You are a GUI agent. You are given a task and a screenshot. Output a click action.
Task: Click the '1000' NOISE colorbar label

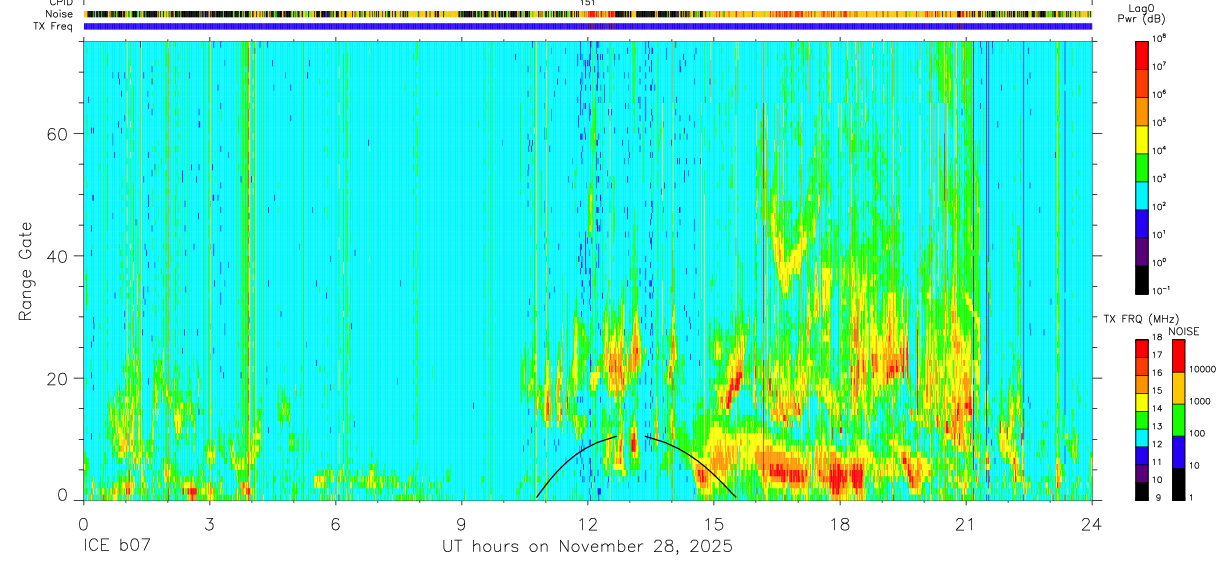[x=1200, y=402]
